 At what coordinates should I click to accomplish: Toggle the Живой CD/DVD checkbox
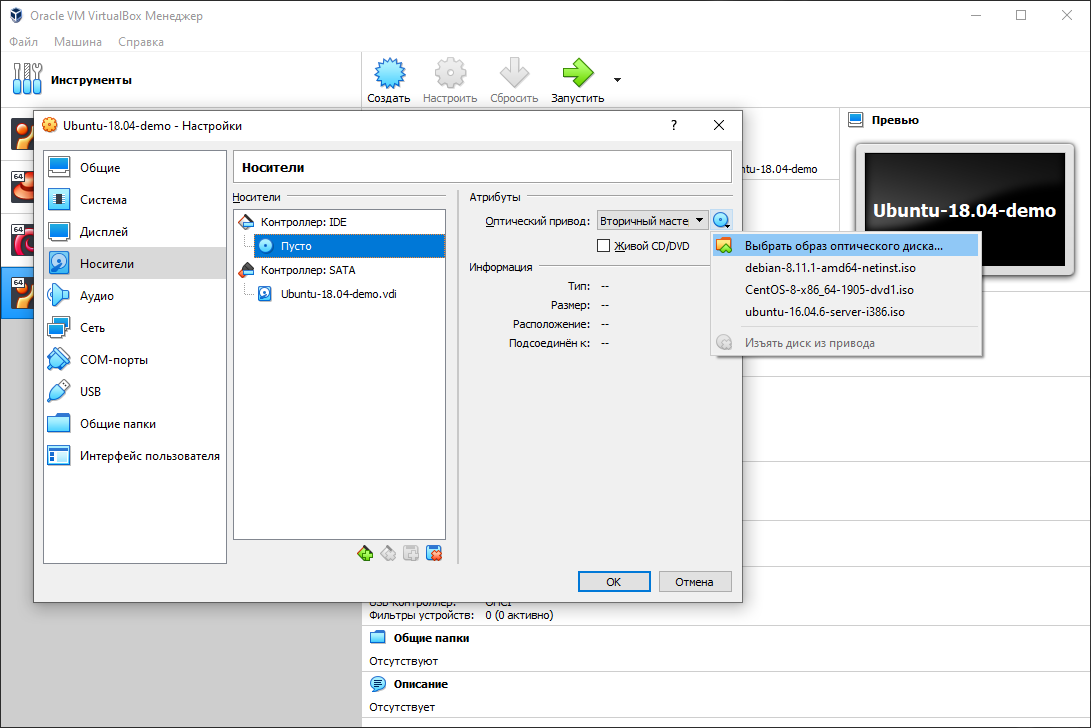click(x=603, y=246)
